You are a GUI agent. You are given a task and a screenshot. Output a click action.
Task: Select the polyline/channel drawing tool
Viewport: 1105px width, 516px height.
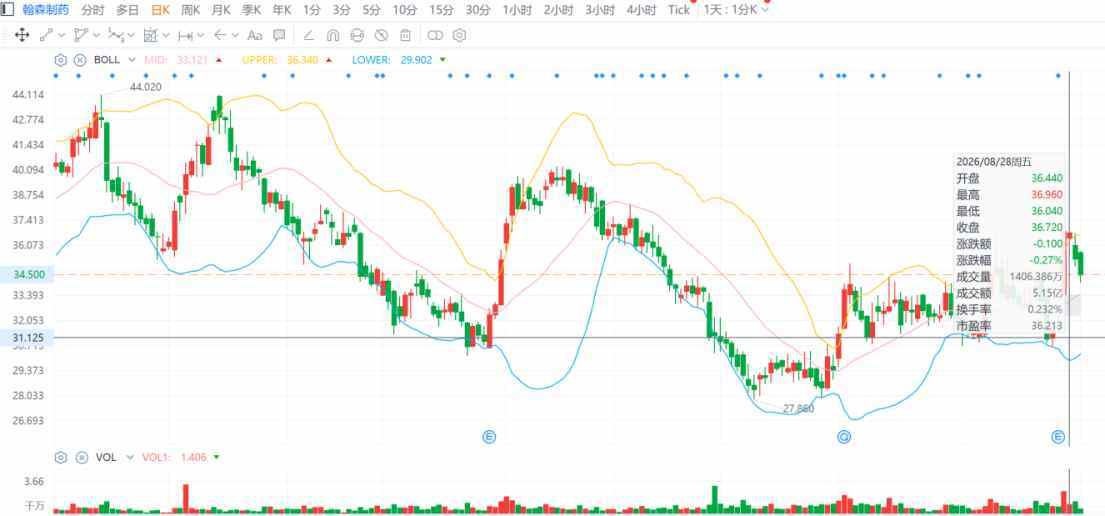[x=81, y=35]
